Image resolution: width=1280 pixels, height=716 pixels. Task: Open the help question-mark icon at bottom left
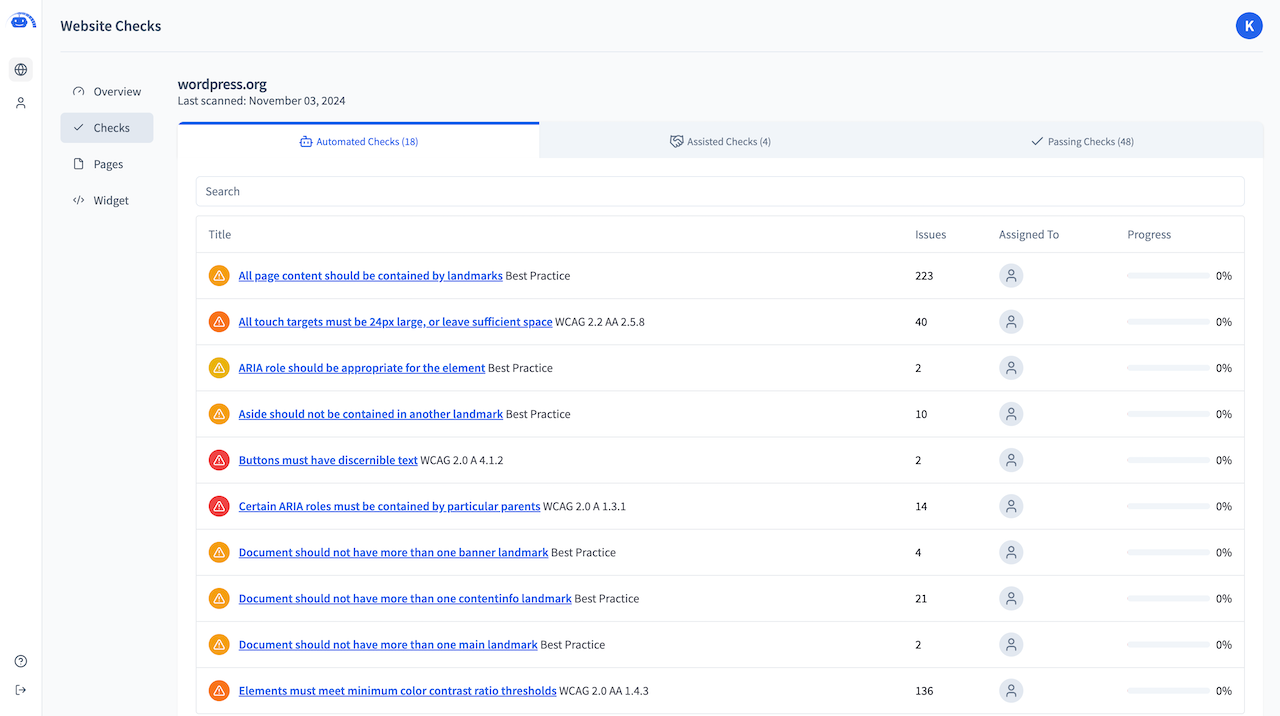20,660
